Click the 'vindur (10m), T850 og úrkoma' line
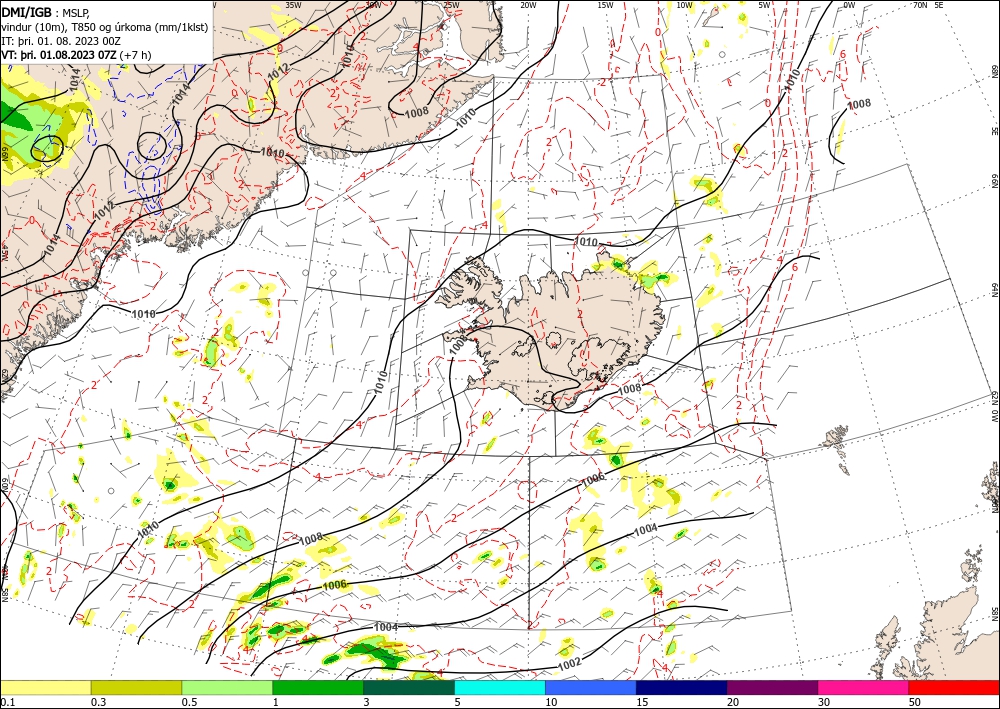The height and width of the screenshot is (709, 1000). [x=105, y=27]
